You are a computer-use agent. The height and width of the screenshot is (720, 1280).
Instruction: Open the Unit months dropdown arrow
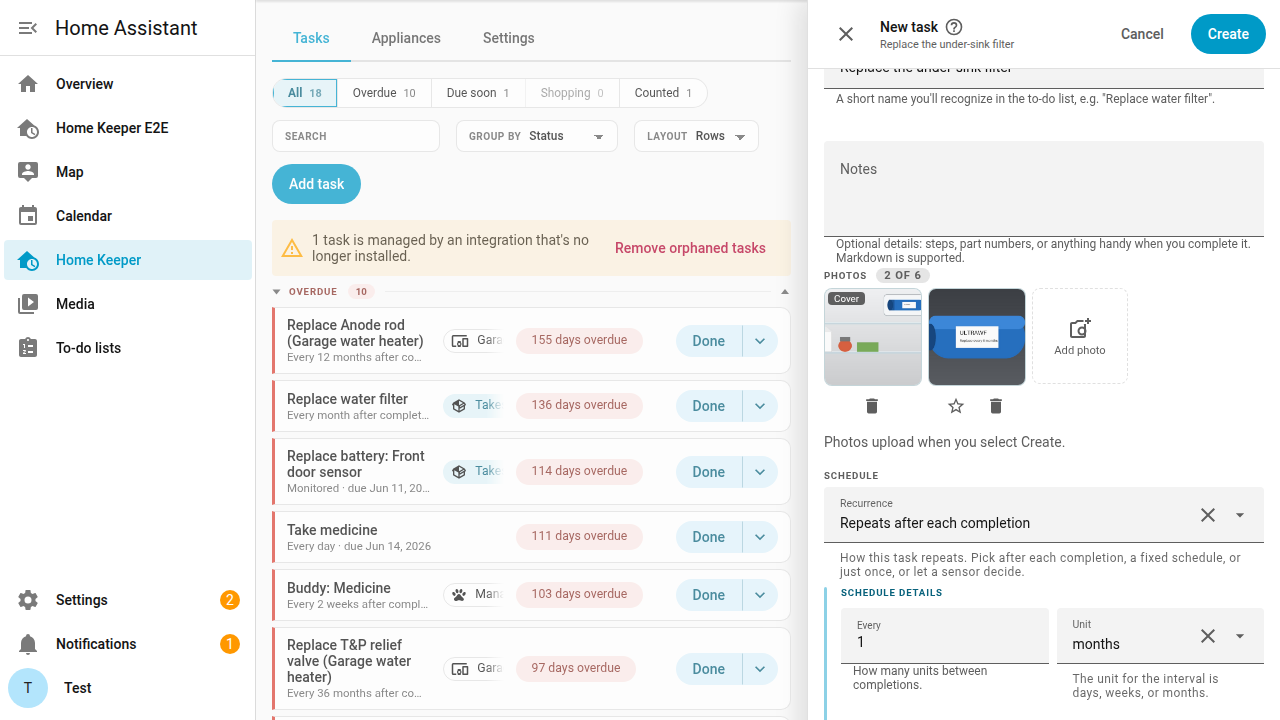(1240, 636)
